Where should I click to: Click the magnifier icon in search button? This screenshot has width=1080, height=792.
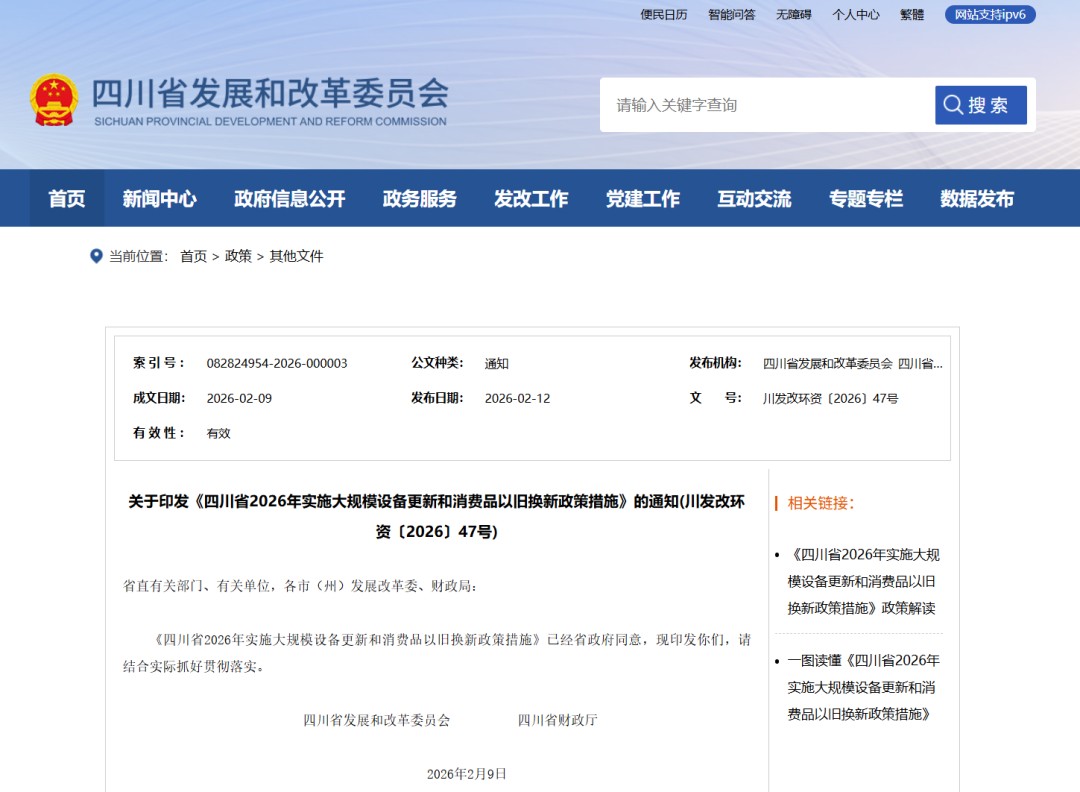click(953, 105)
